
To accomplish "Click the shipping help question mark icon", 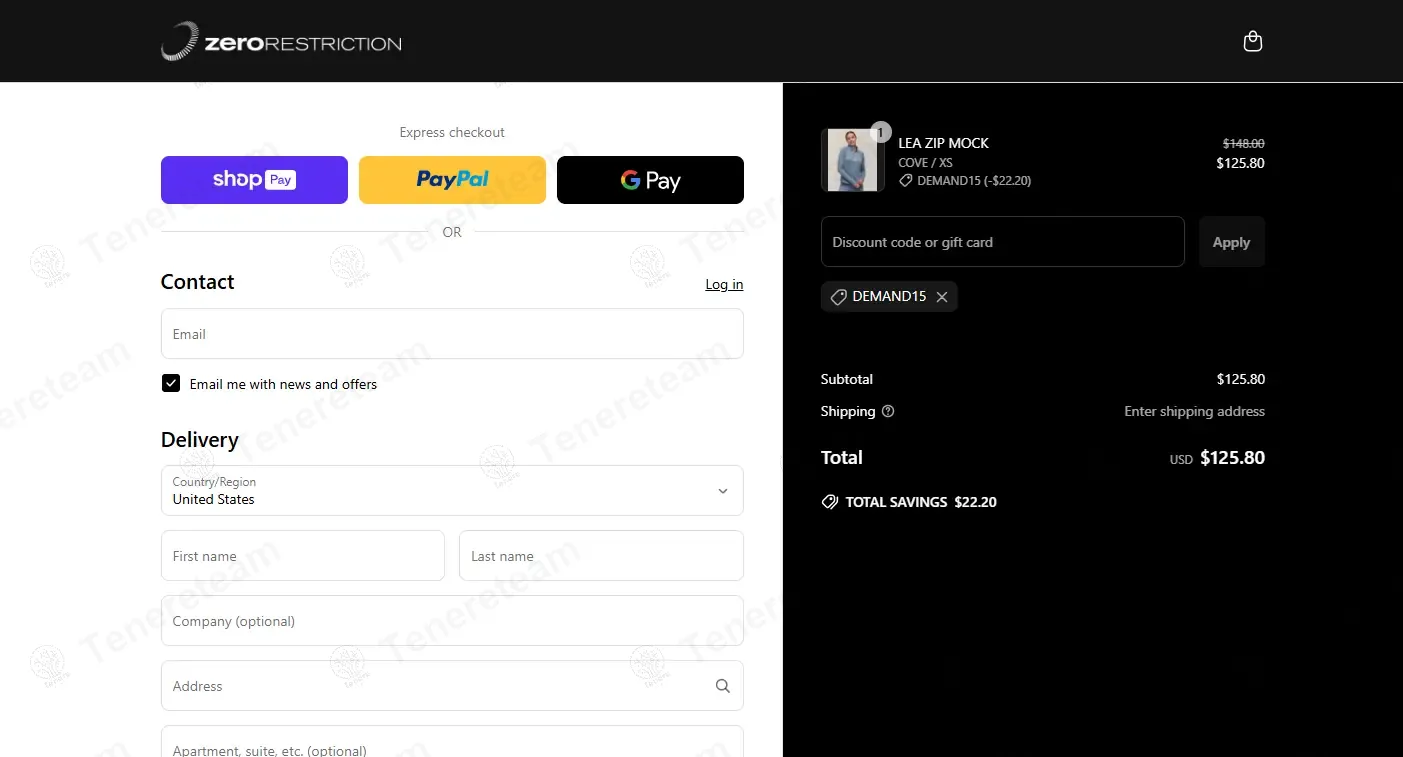I will [888, 411].
